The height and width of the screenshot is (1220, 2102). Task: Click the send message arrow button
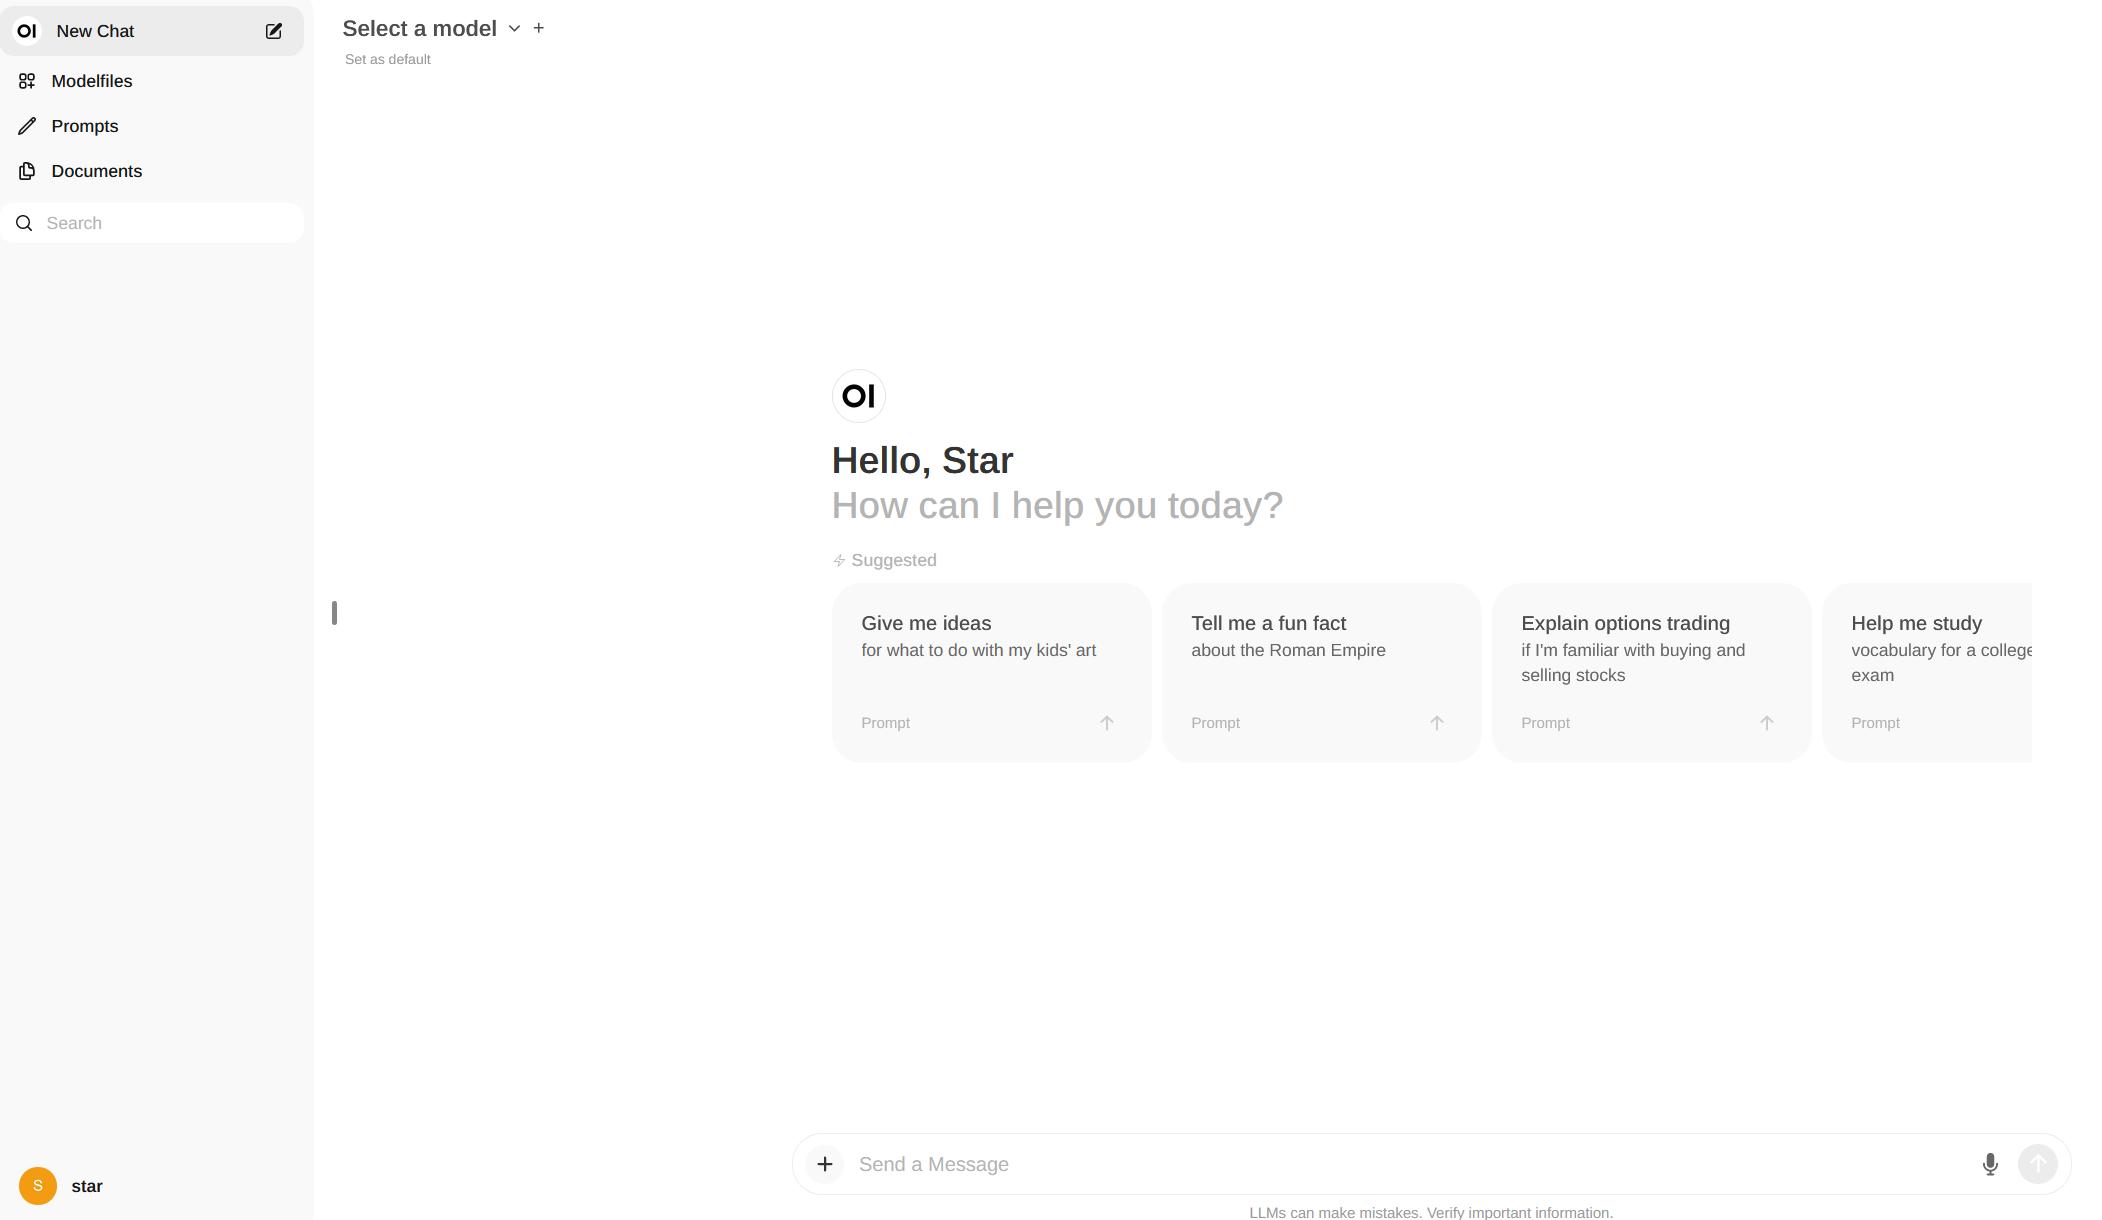tap(2037, 1164)
